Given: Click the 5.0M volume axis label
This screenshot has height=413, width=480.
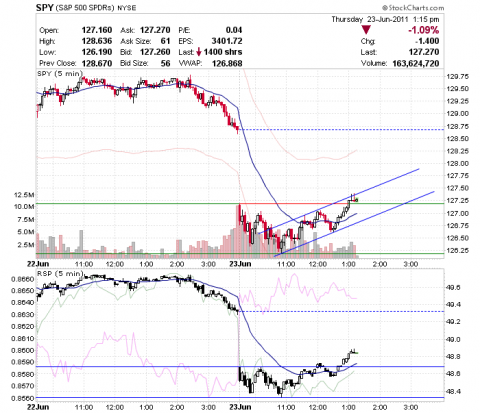Looking at the screenshot, I should click(26, 232).
